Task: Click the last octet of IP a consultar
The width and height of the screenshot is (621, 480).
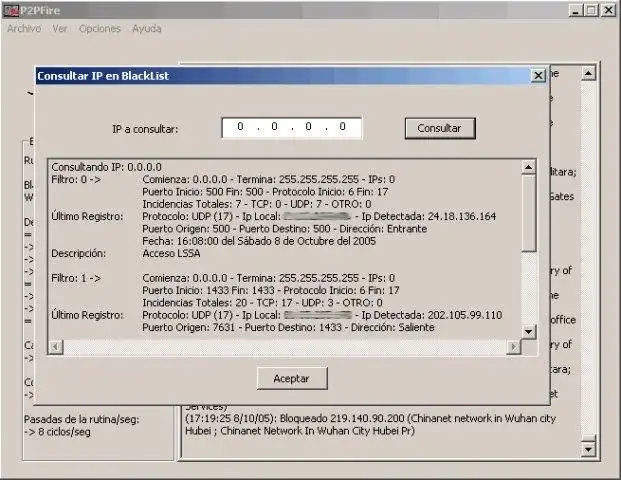Action: click(343, 127)
